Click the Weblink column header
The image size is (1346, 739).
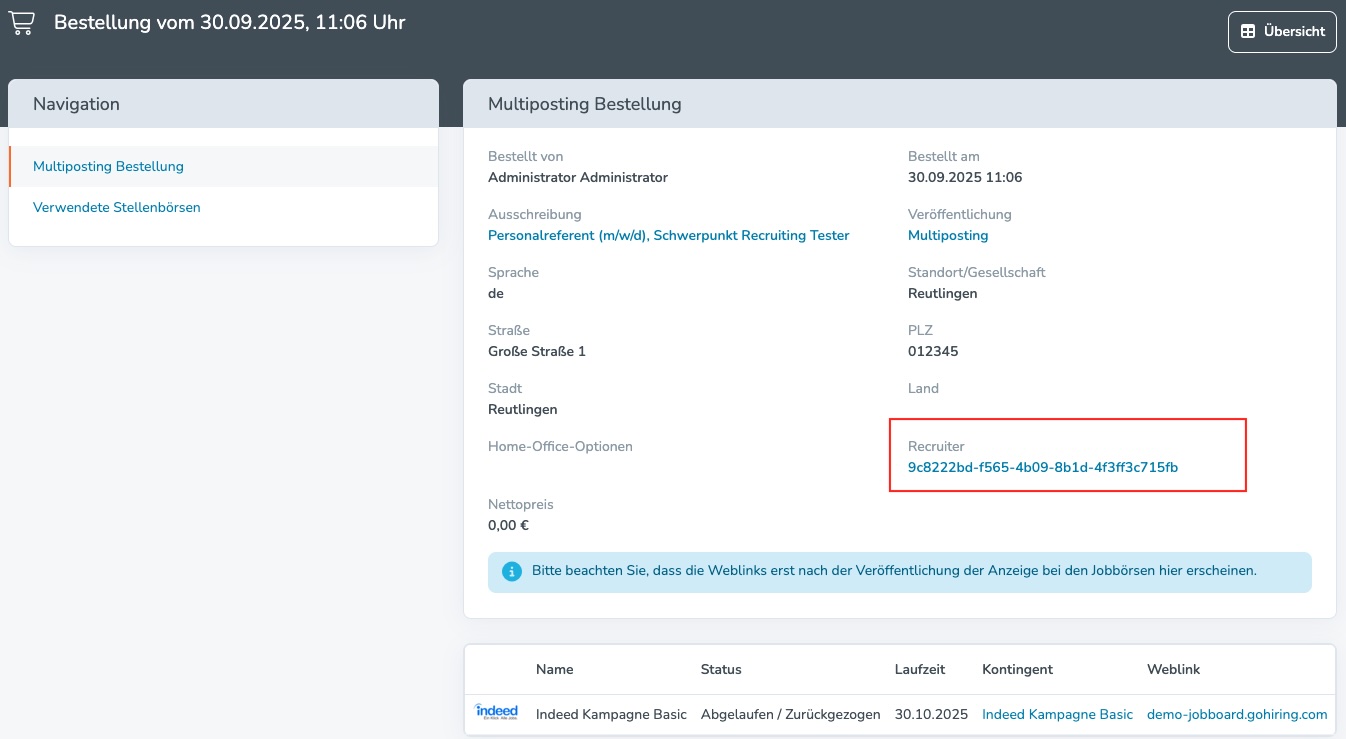point(1173,669)
